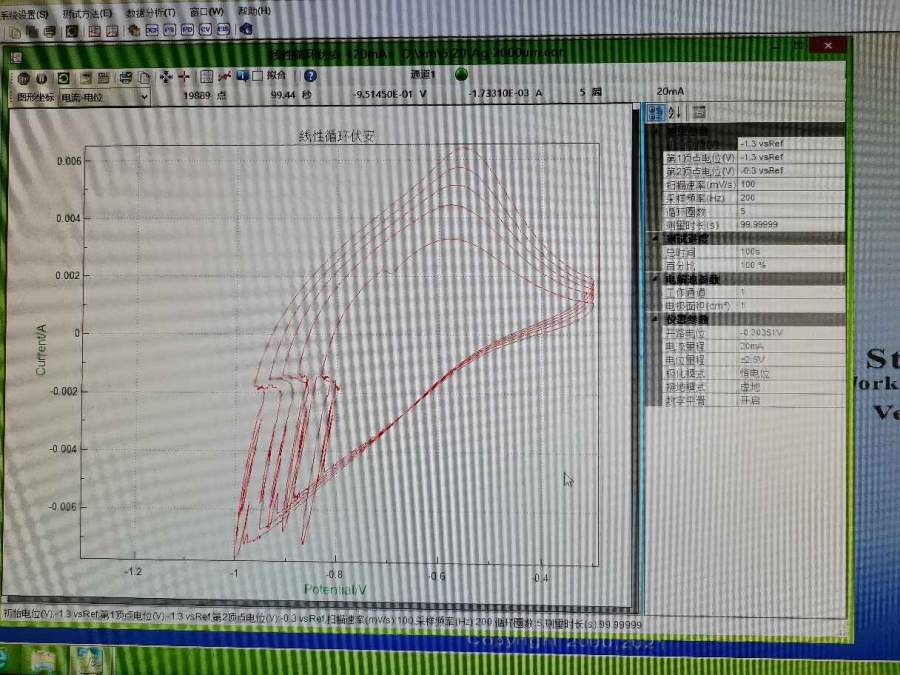Click the Current/A axis label
Viewport: 900px width, 675px height.
pyautogui.click(x=41, y=350)
